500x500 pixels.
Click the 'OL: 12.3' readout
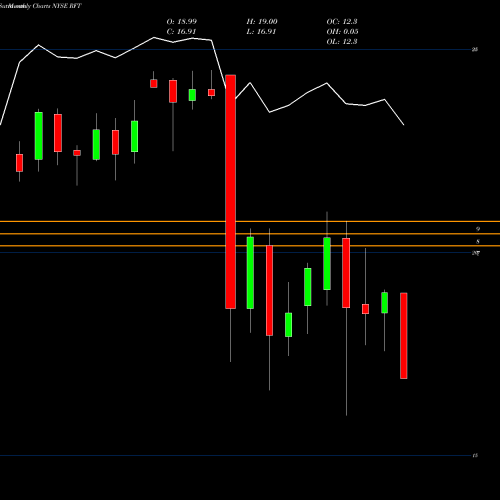pyautogui.click(x=342, y=42)
